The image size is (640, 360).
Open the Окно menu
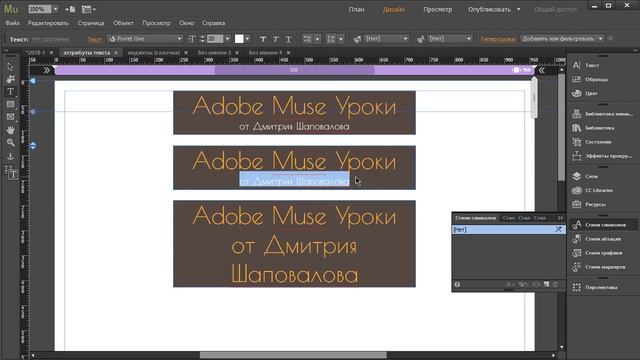187,23
